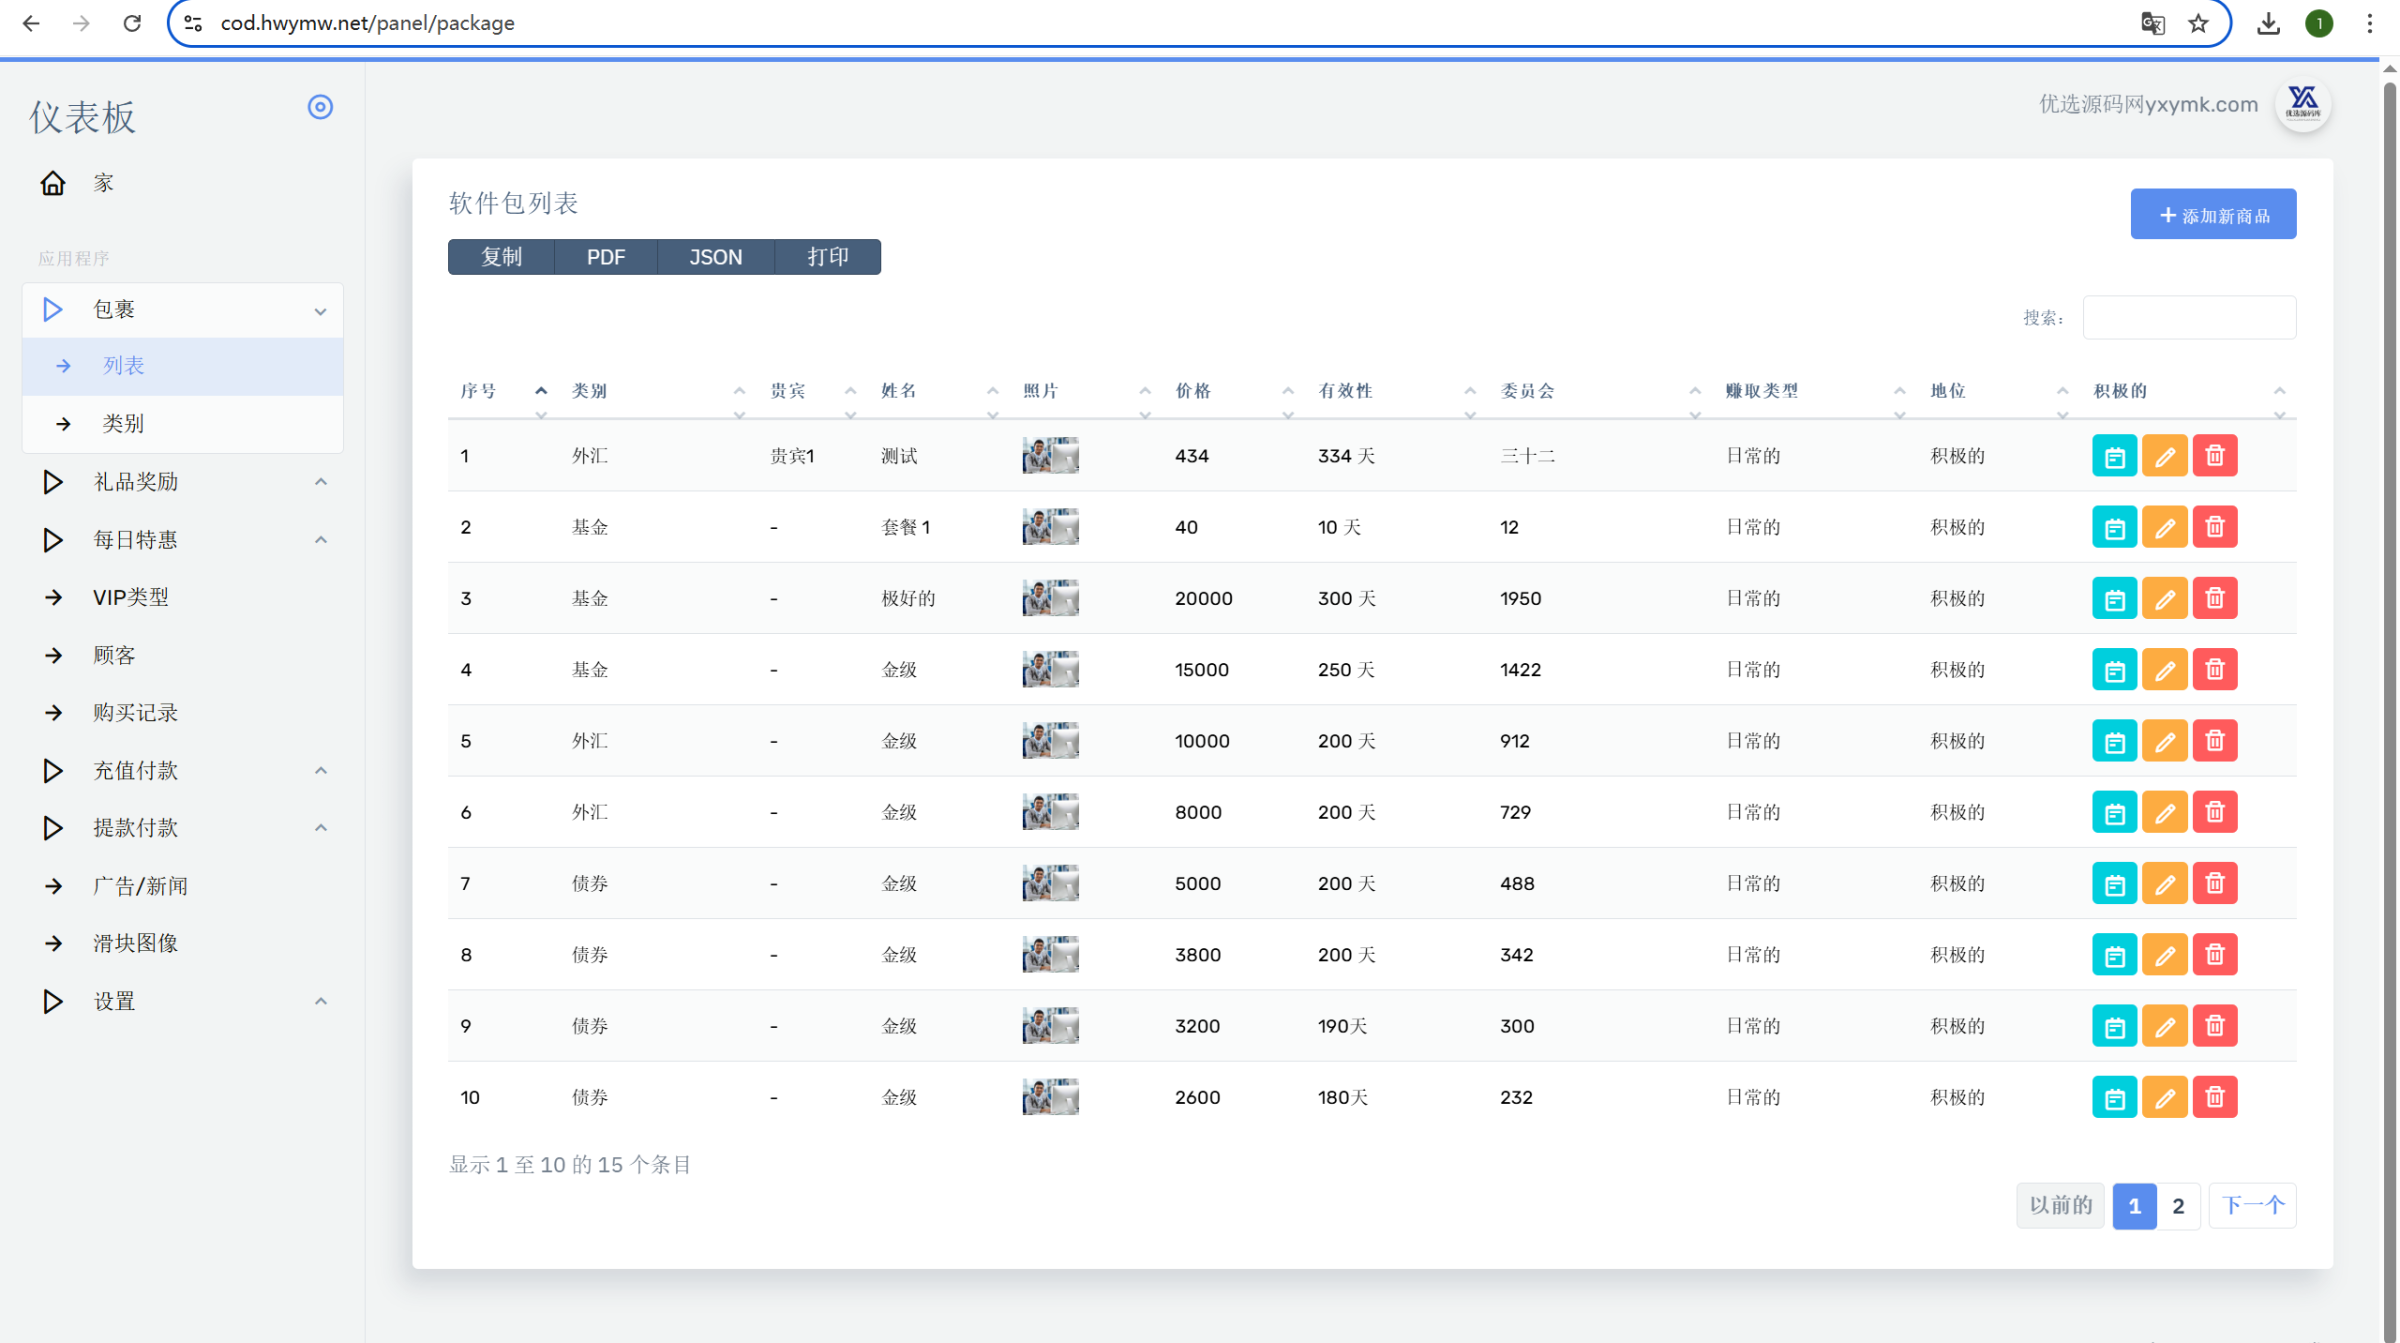Click the translate page icon in the address bar

tap(2152, 23)
